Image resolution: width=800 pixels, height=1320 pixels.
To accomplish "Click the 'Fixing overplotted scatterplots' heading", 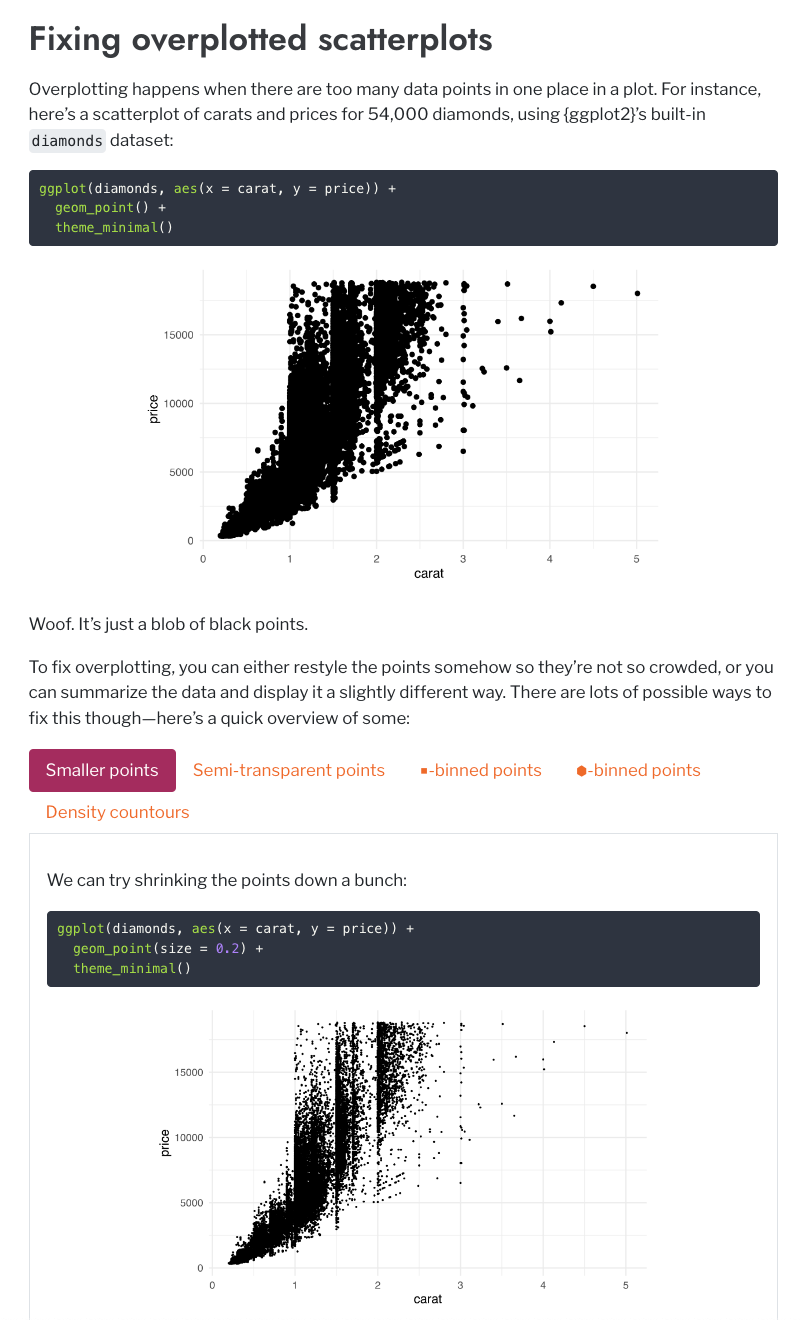I will tap(260, 39).
